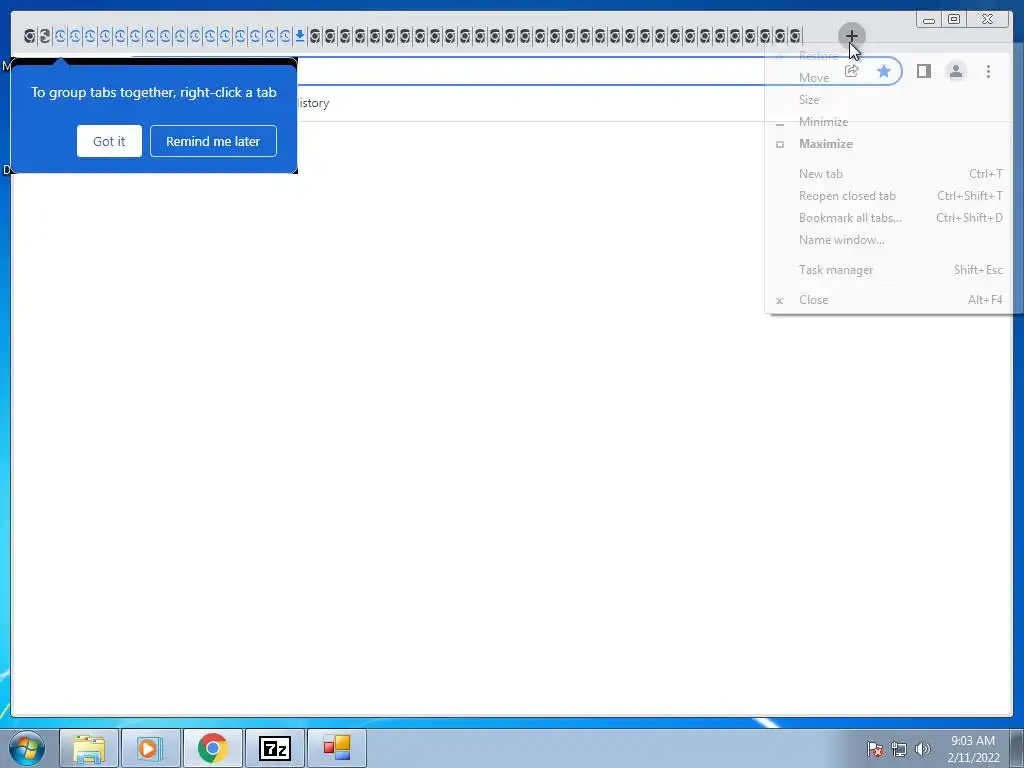Open Windows Explorer from the taskbar
The width and height of the screenshot is (1024, 768).
click(x=89, y=748)
